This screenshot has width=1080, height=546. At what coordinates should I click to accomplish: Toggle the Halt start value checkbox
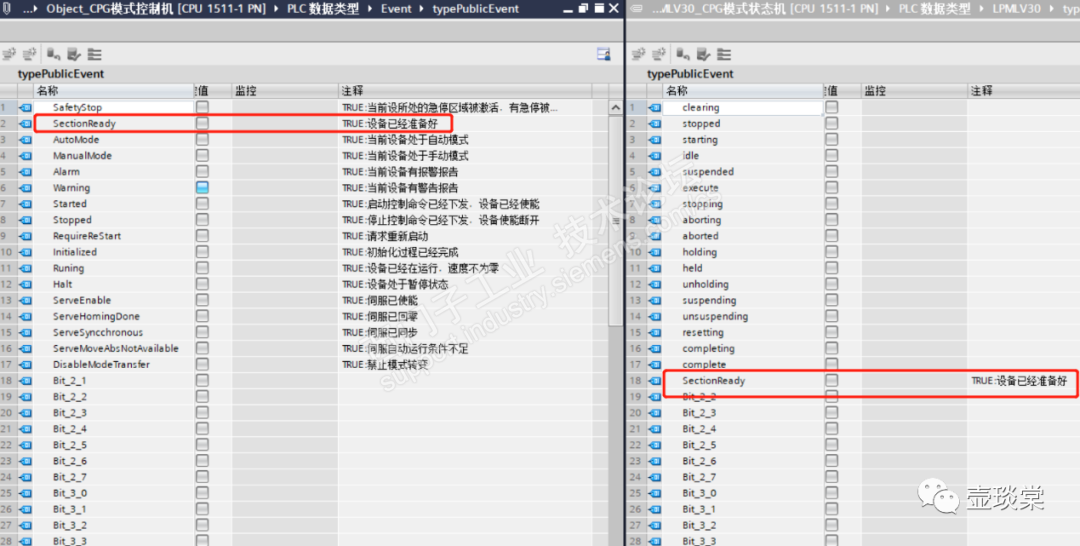pos(202,284)
